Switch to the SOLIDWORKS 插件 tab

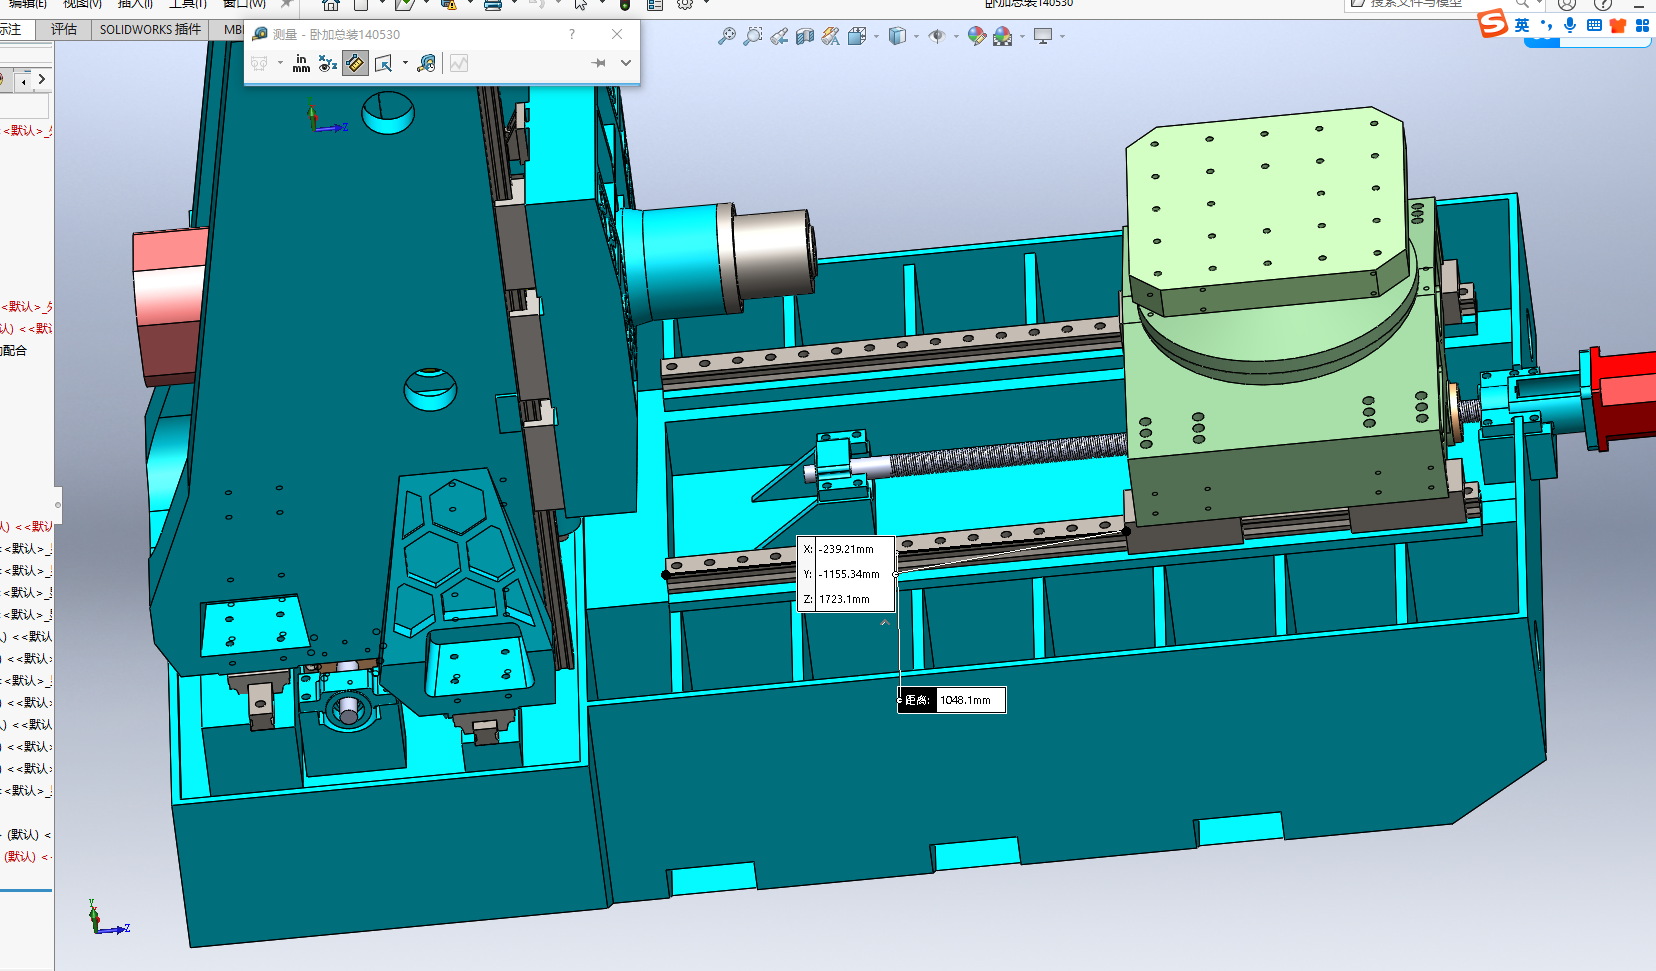point(150,29)
